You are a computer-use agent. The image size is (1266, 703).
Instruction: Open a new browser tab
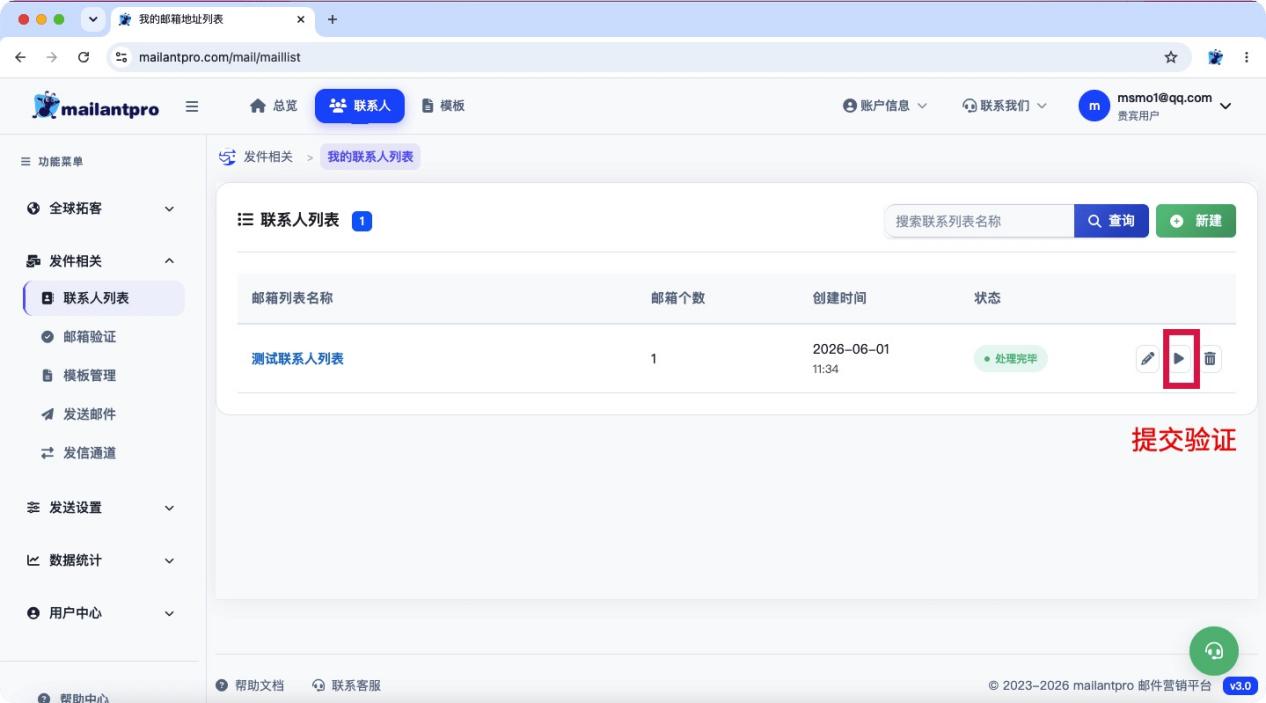click(333, 19)
